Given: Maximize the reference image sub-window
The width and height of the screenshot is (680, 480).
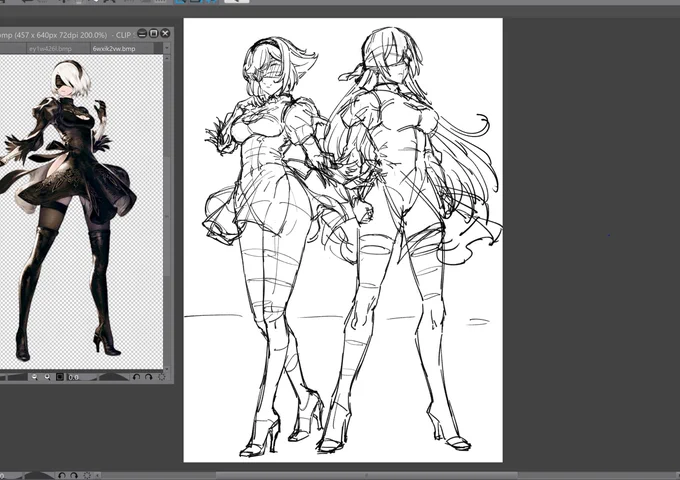Looking at the screenshot, I should (x=154, y=33).
